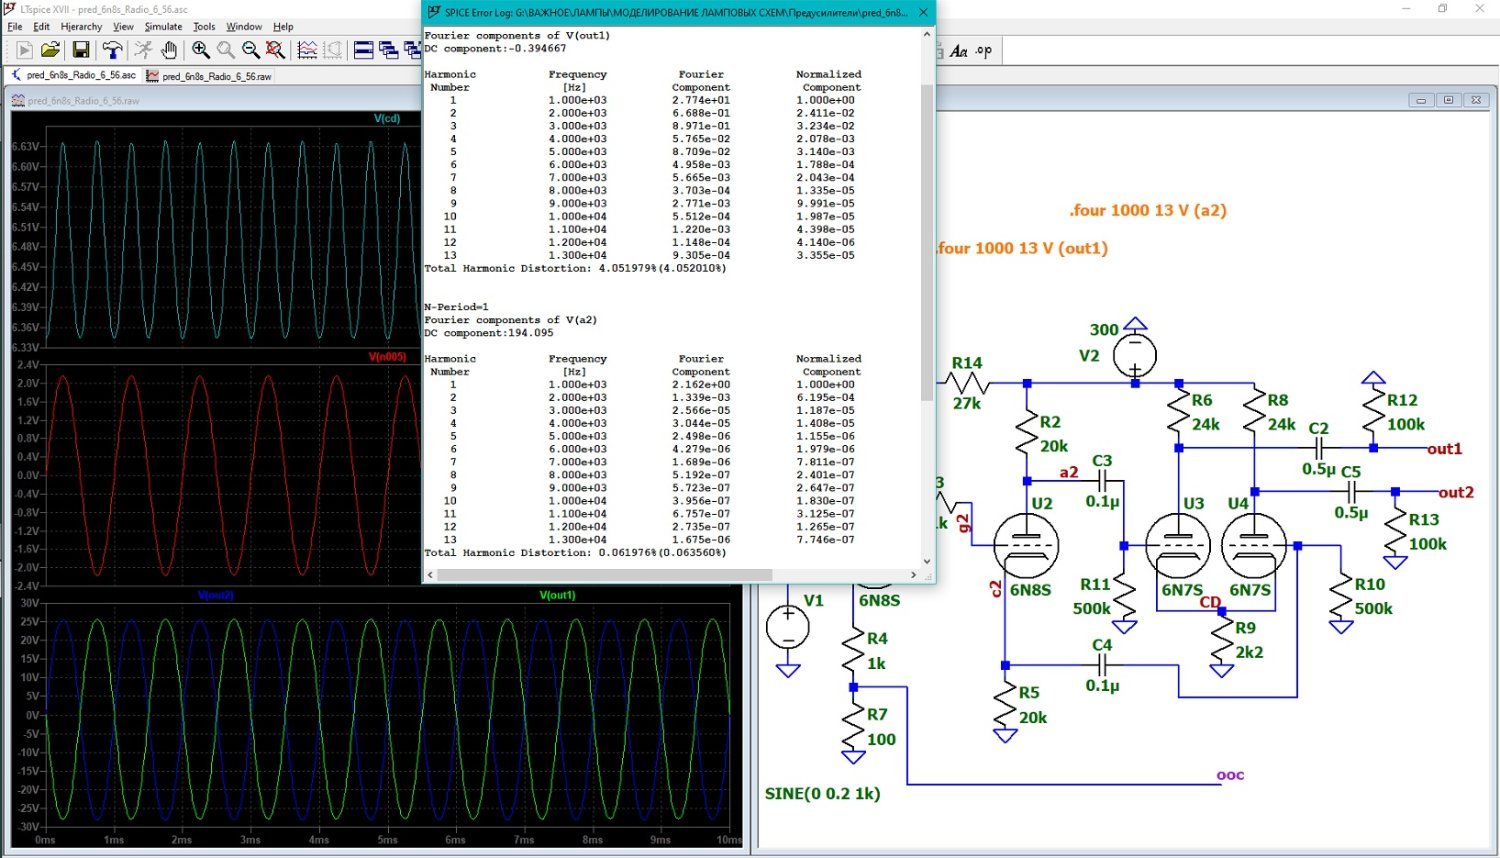Viewport: 1500px width, 858px height.
Task: Click the Zoom to Fit icon
Action: click(276, 50)
